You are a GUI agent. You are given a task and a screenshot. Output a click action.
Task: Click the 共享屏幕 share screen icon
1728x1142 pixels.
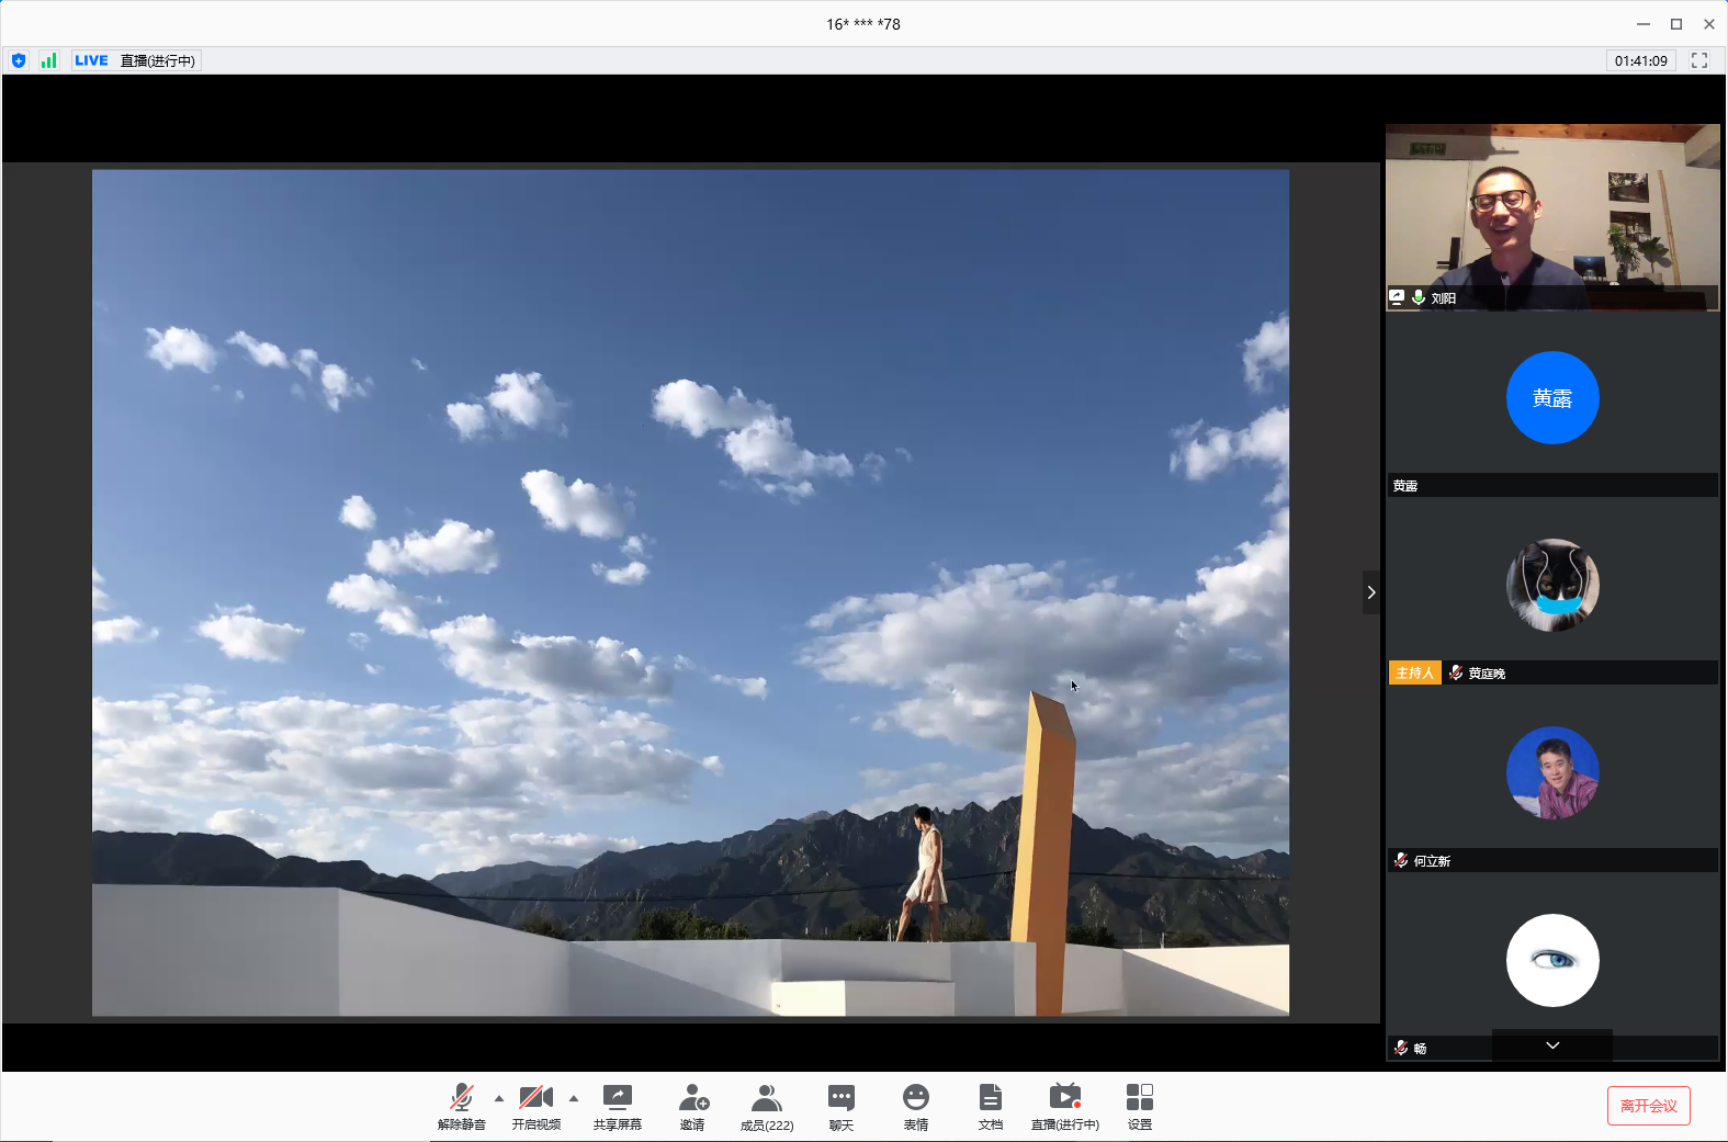tap(617, 1099)
